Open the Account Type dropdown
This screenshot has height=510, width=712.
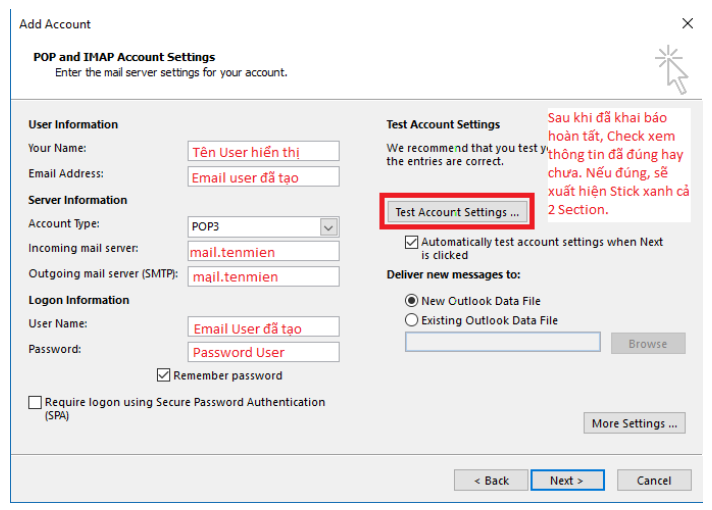coord(328,227)
